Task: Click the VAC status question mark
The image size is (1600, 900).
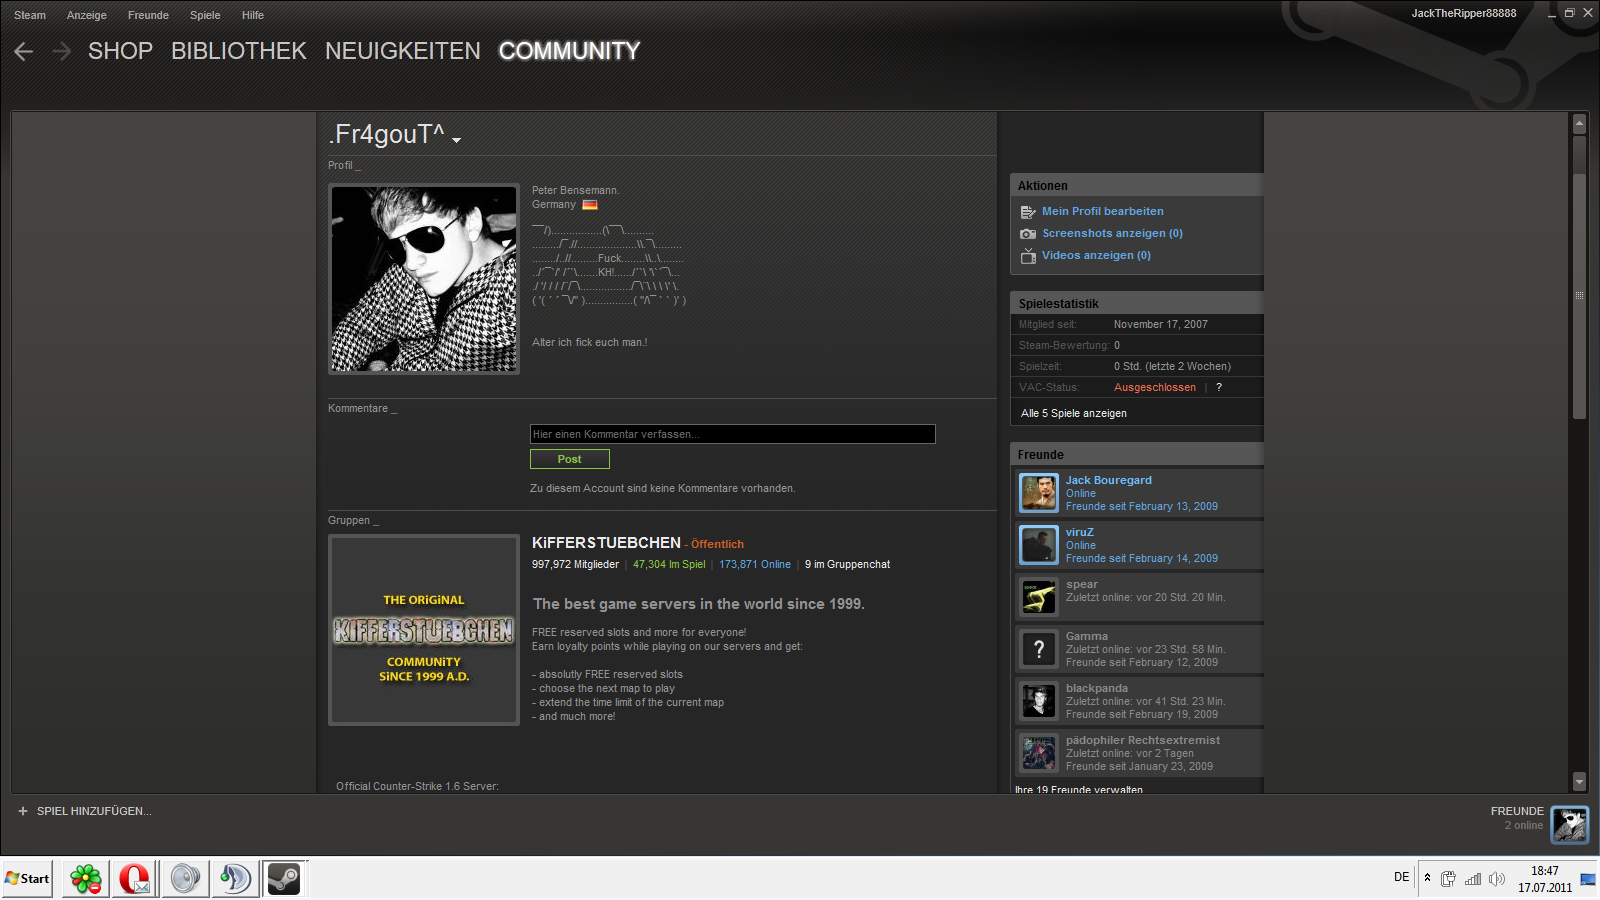Action: click(x=1219, y=387)
